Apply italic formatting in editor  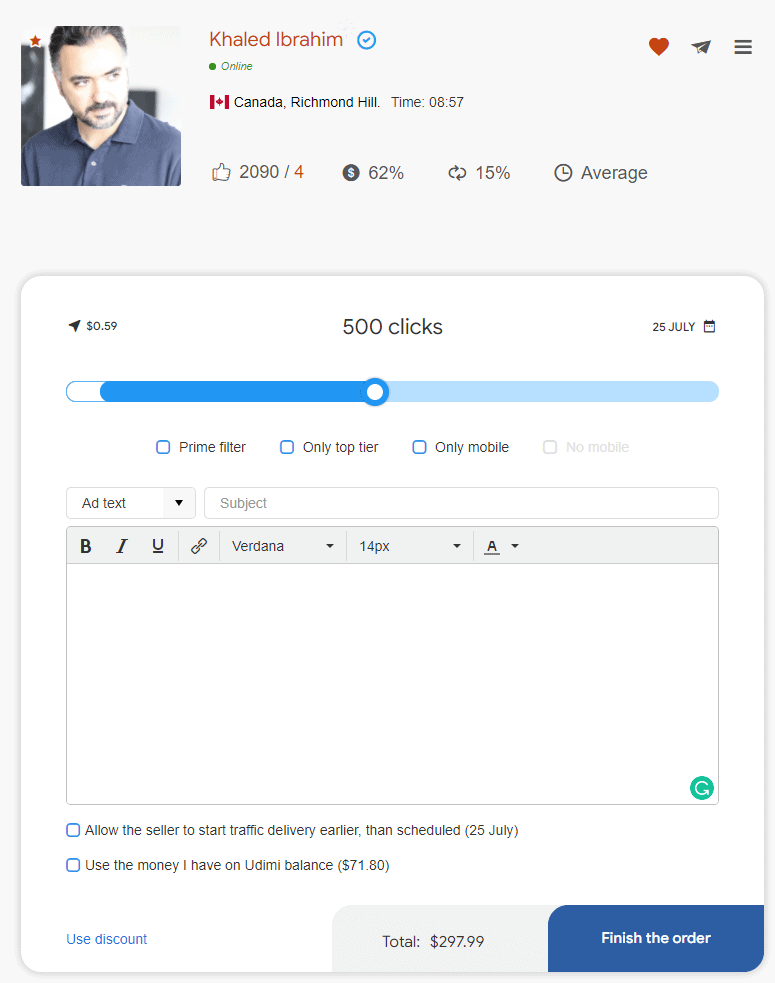click(x=122, y=546)
